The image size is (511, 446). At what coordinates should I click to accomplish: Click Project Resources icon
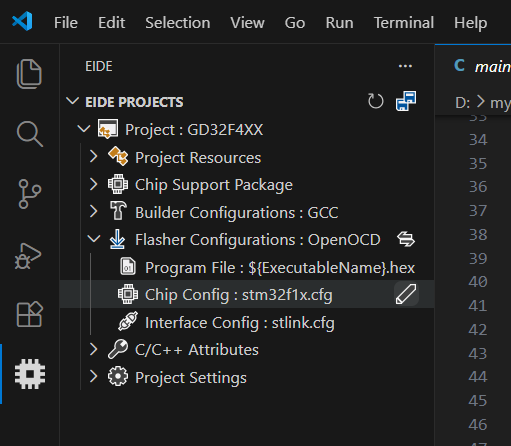pyautogui.click(x=118, y=156)
